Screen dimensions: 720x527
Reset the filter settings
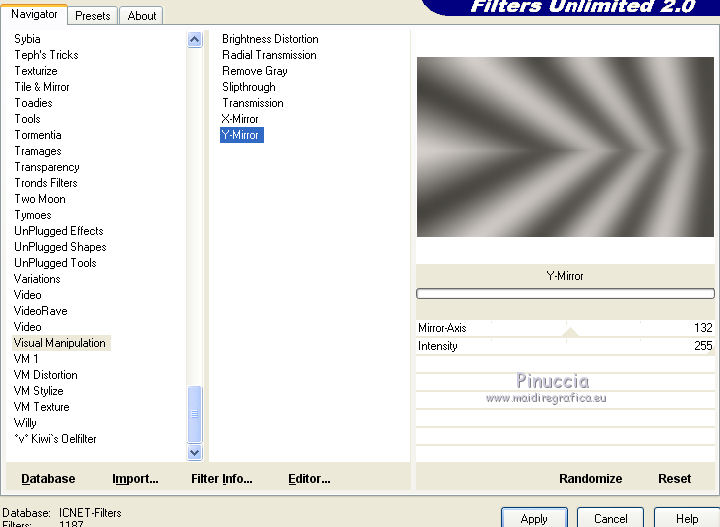tap(674, 479)
